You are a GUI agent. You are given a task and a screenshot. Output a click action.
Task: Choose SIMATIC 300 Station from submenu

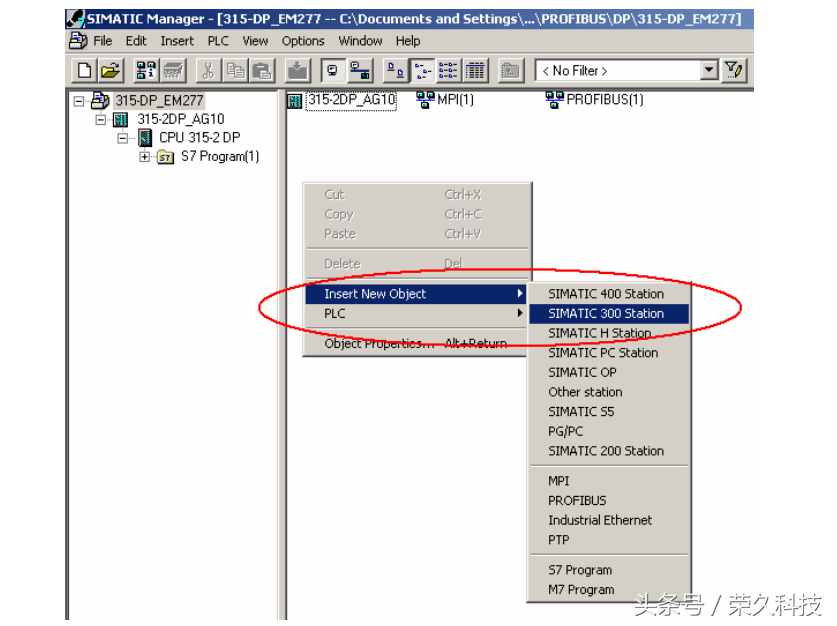[x=605, y=313]
